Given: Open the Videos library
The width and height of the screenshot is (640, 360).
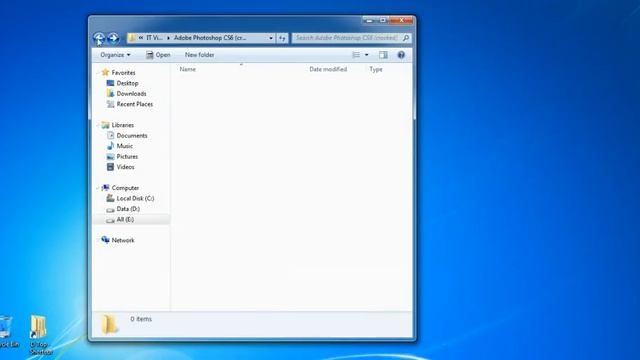Looking at the screenshot, I should coord(125,167).
